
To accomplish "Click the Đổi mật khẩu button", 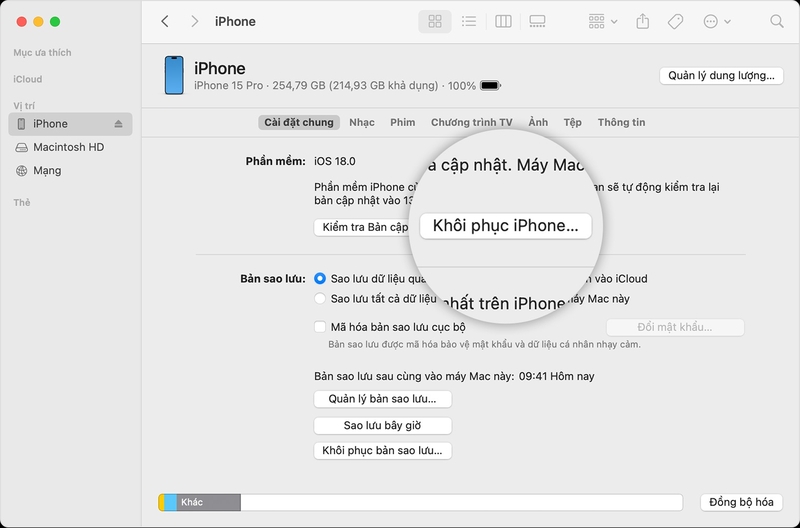I will [675, 327].
